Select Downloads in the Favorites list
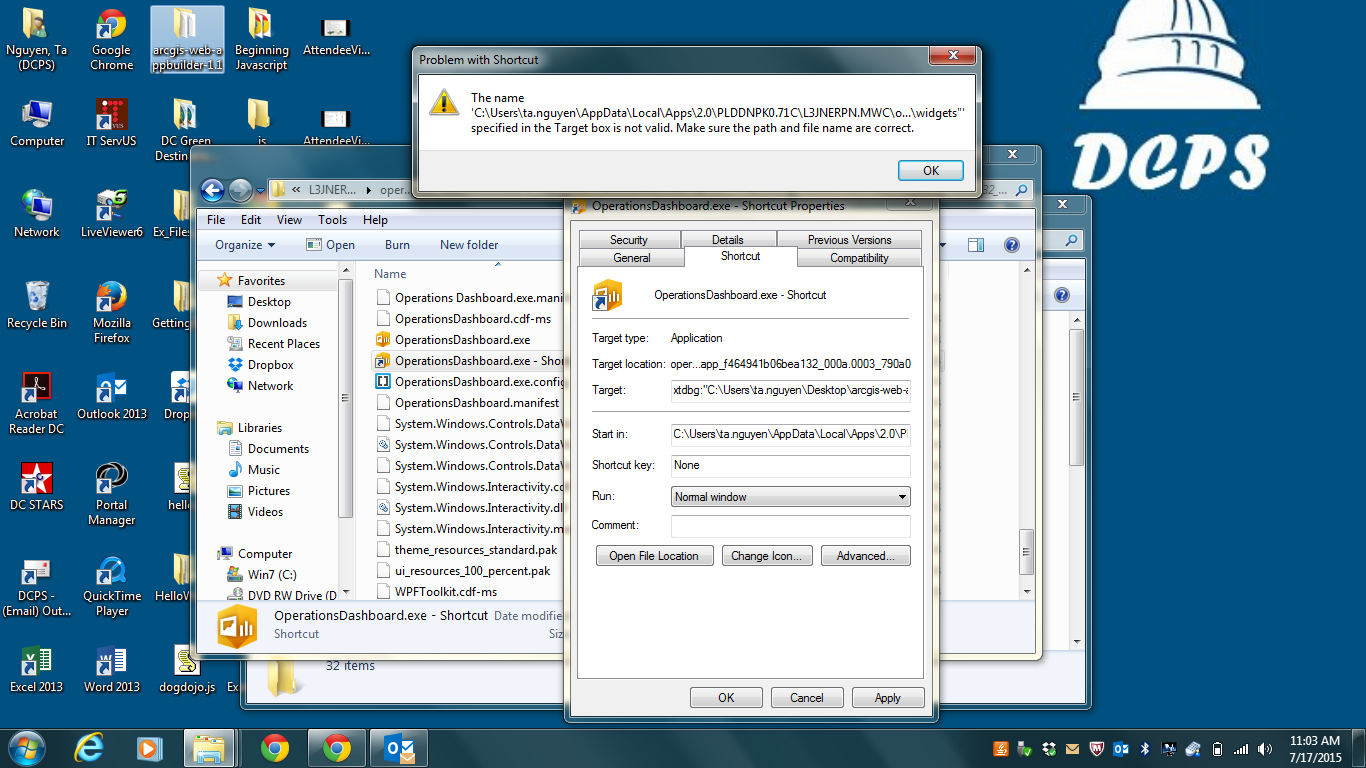 277,323
